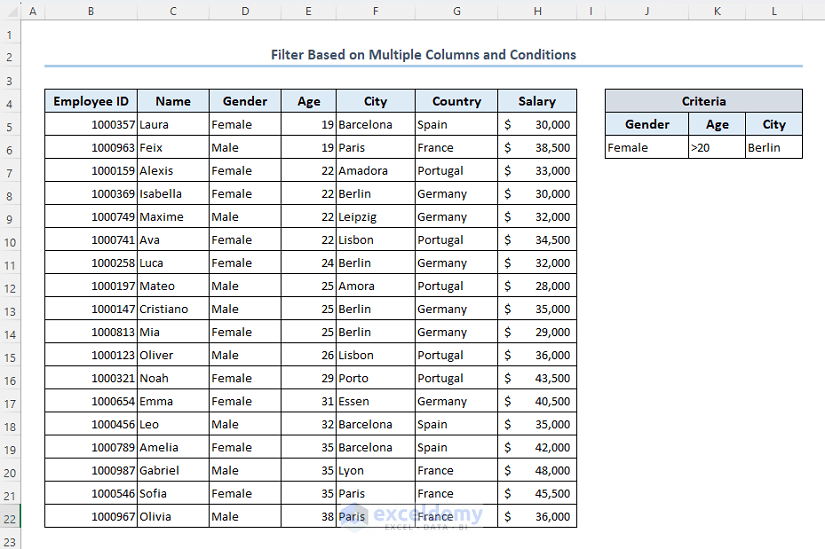The width and height of the screenshot is (825, 549).
Task: Click the 'Gender' header in the employee table
Action: pos(245,102)
